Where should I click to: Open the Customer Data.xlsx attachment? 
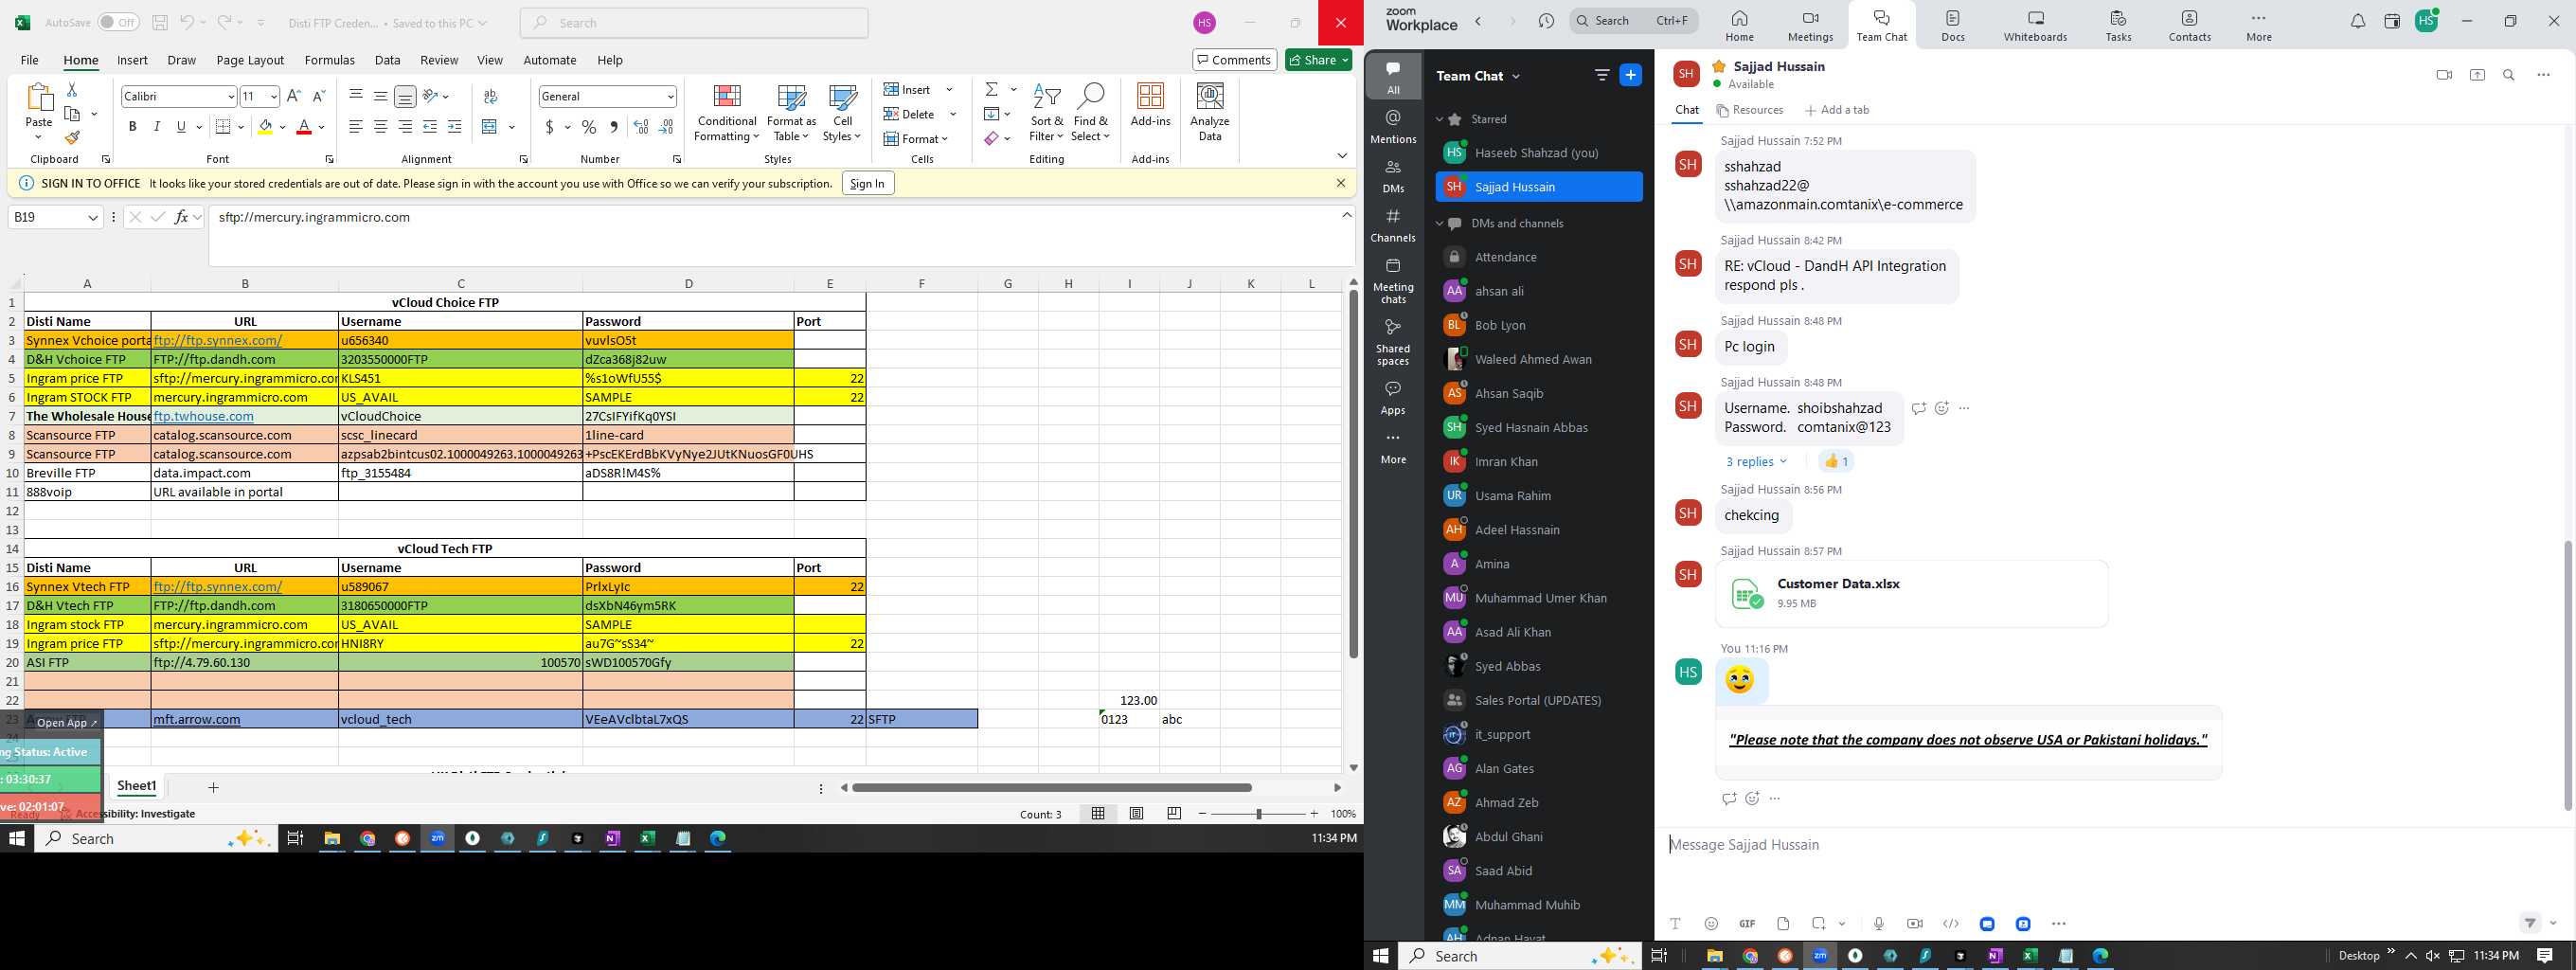point(1911,593)
